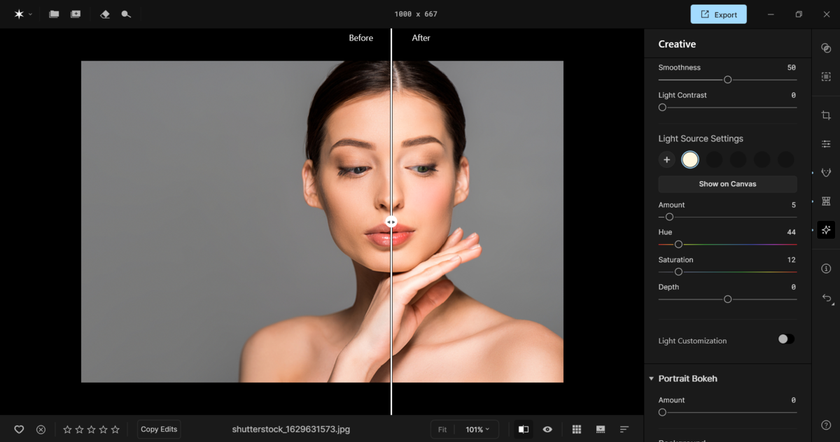The image size is (840, 442).
Task: Open the face retouch panel icon
Action: tap(826, 173)
